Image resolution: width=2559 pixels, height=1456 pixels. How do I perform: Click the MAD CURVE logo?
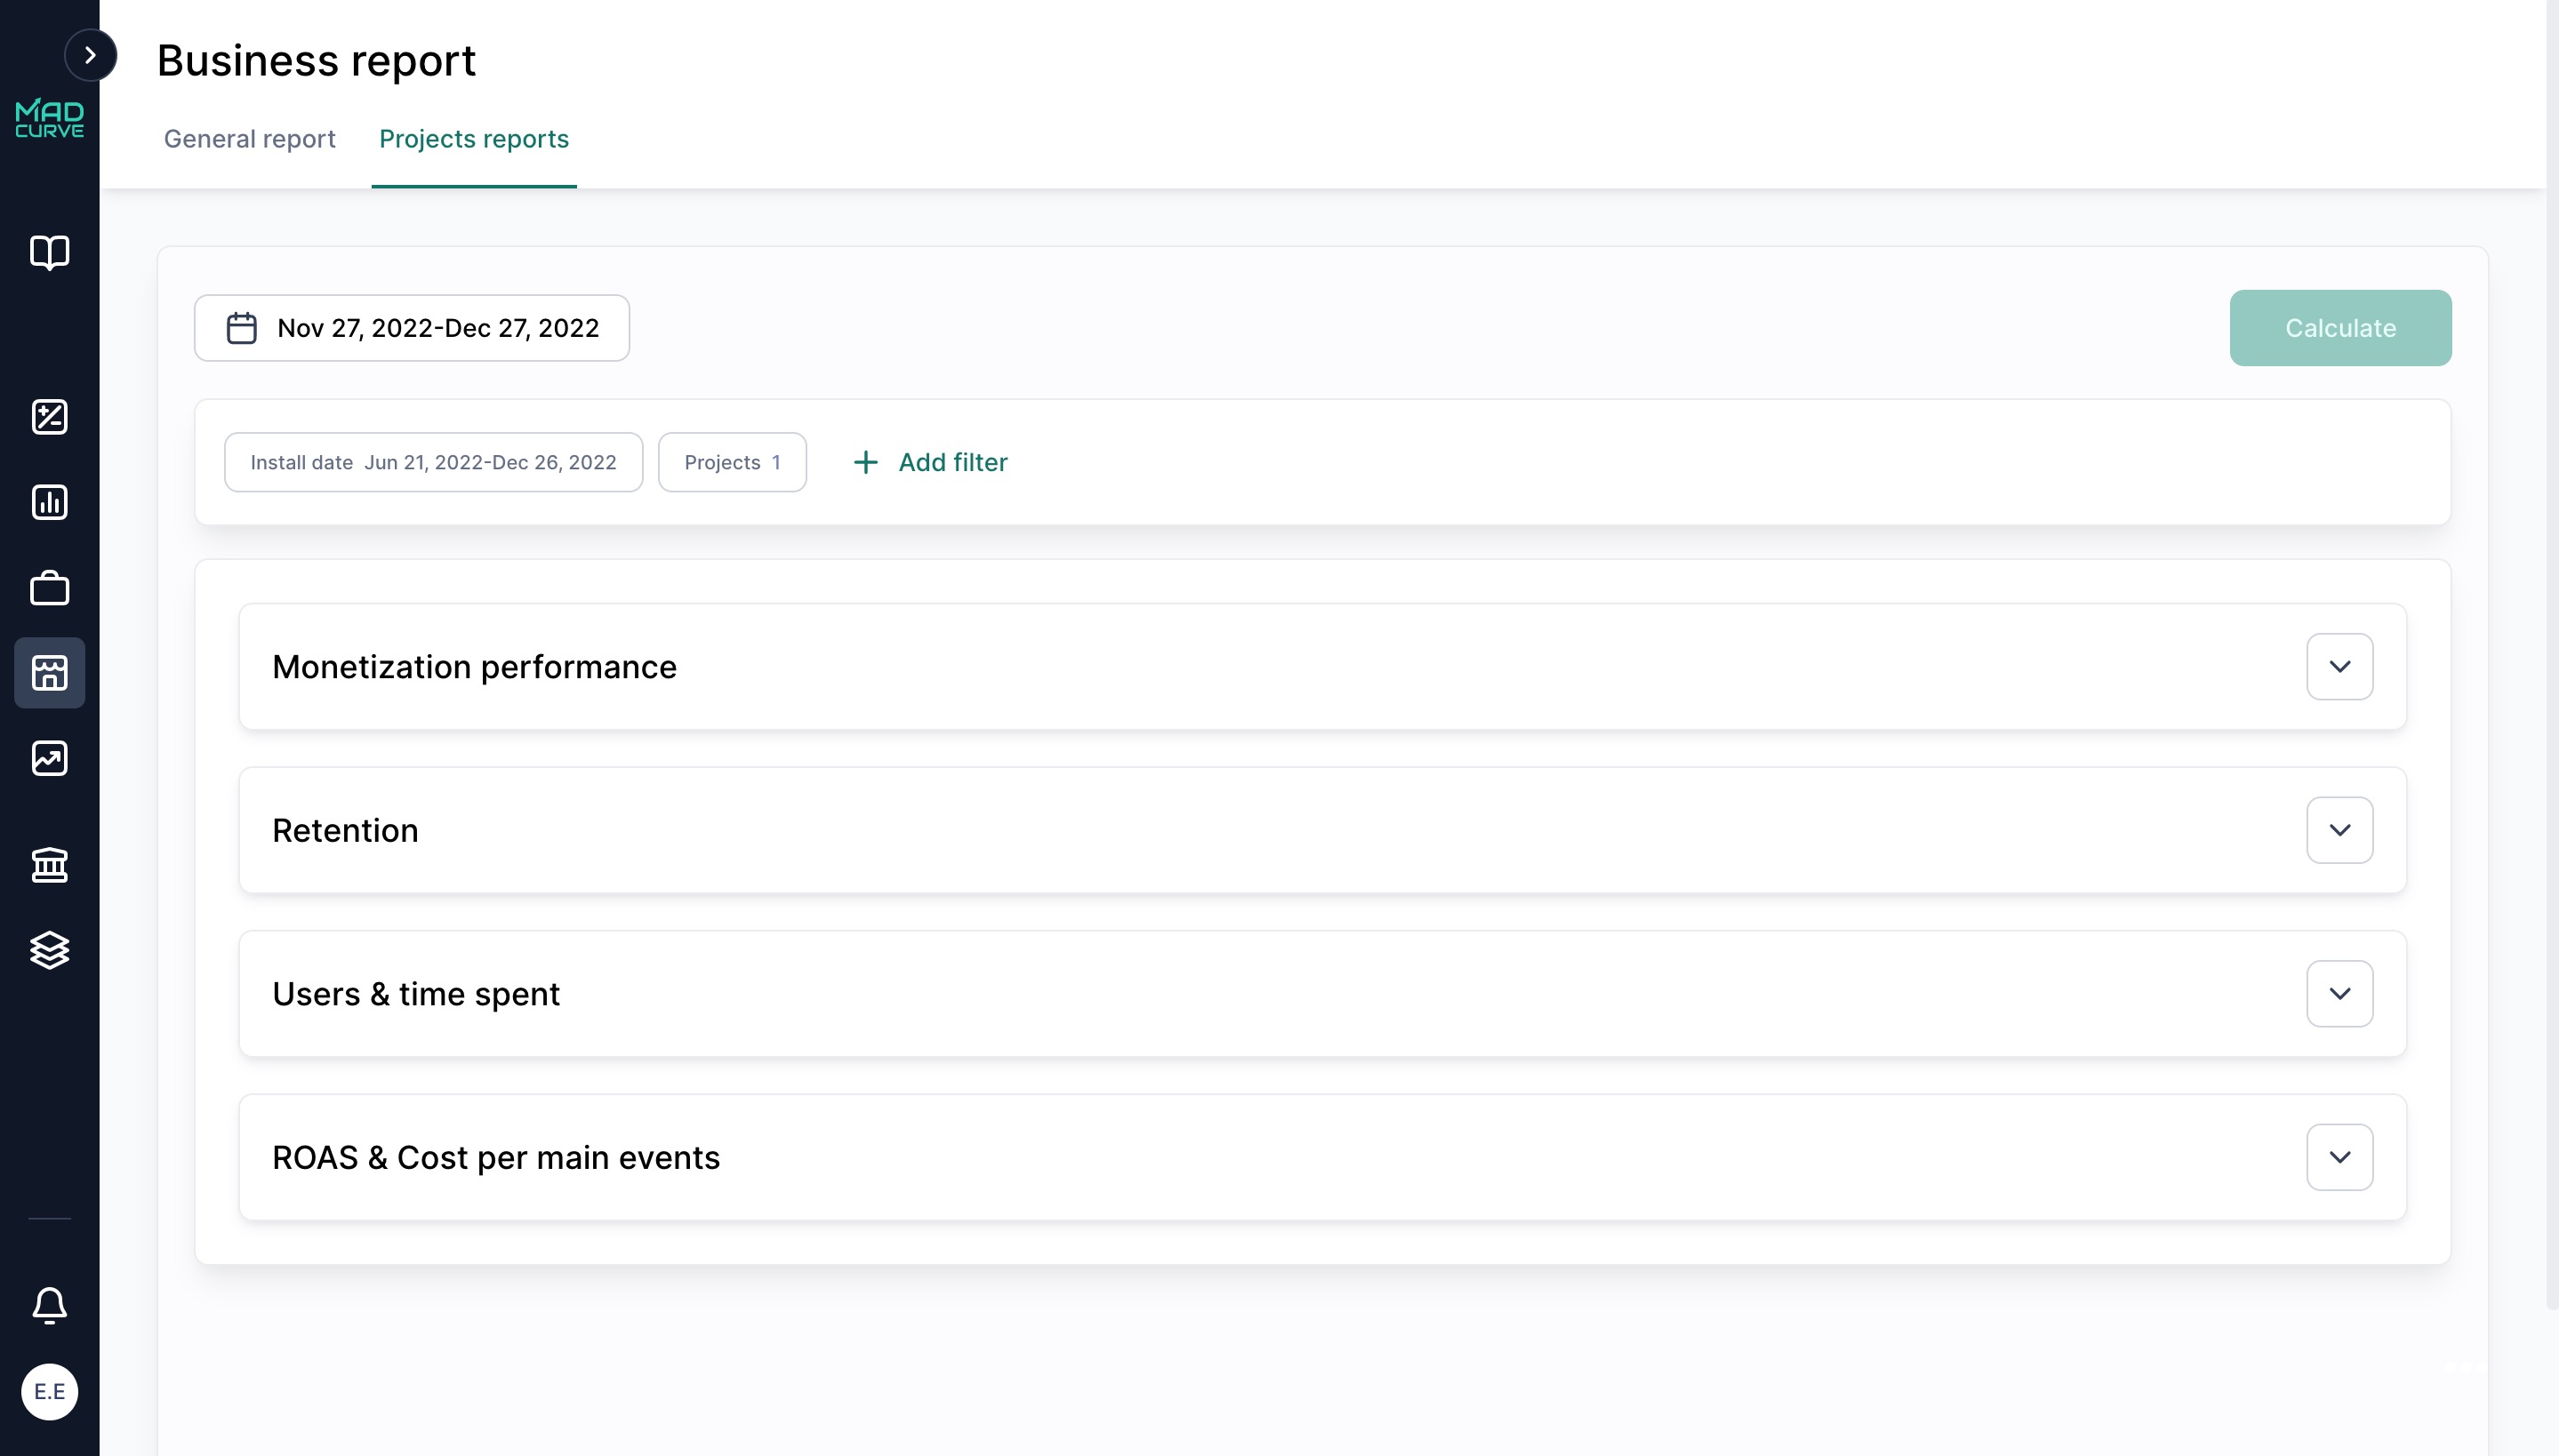coord(48,117)
